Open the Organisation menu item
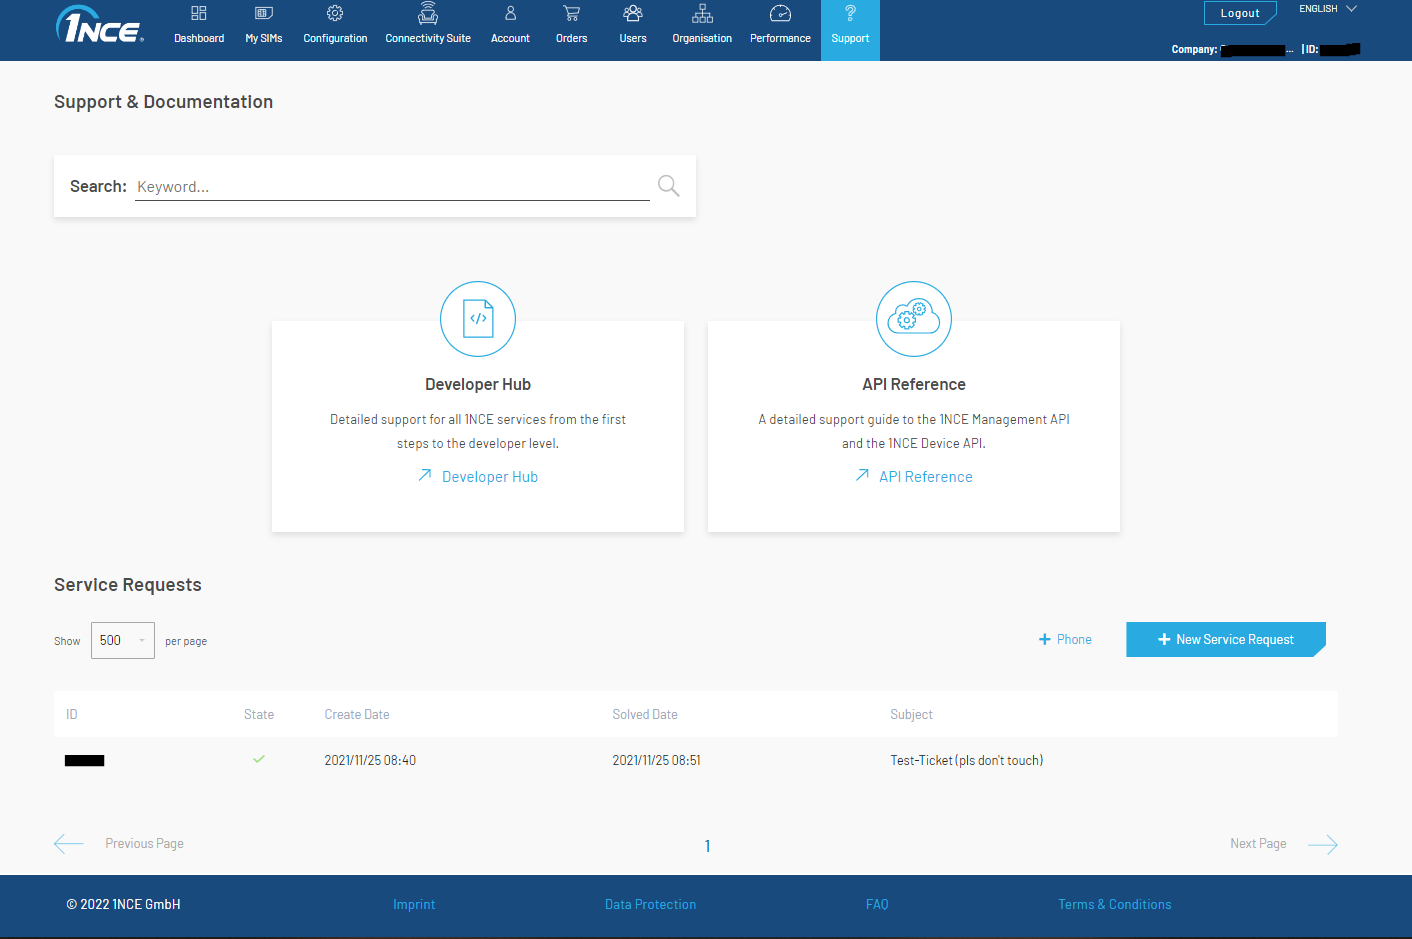Image resolution: width=1412 pixels, height=939 pixels. coord(702,26)
